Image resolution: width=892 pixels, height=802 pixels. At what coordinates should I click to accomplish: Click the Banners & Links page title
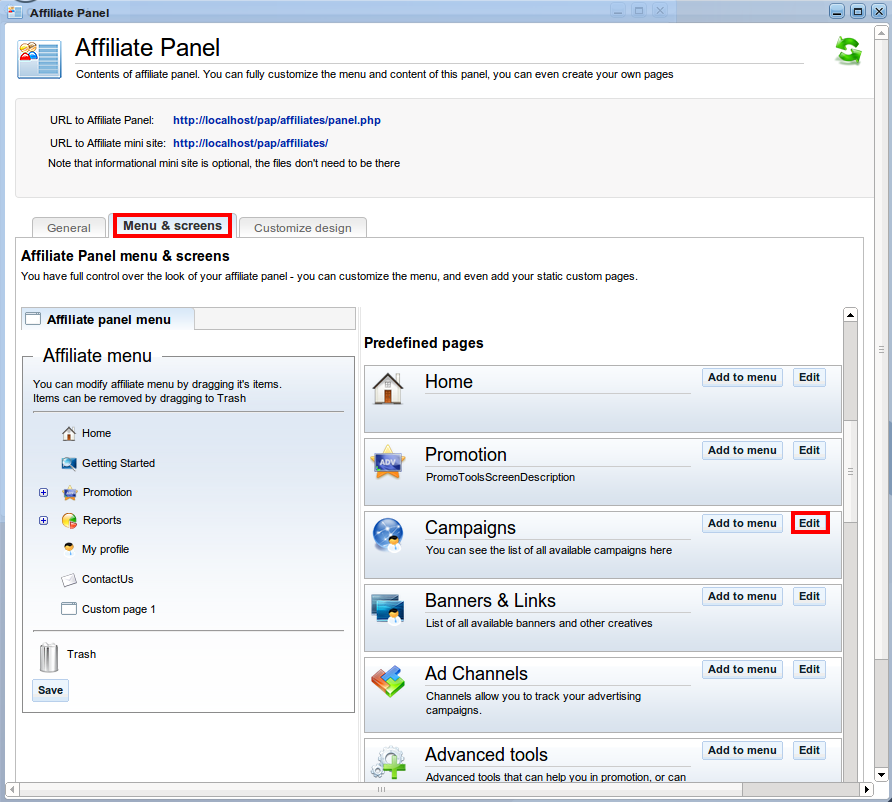(x=490, y=601)
